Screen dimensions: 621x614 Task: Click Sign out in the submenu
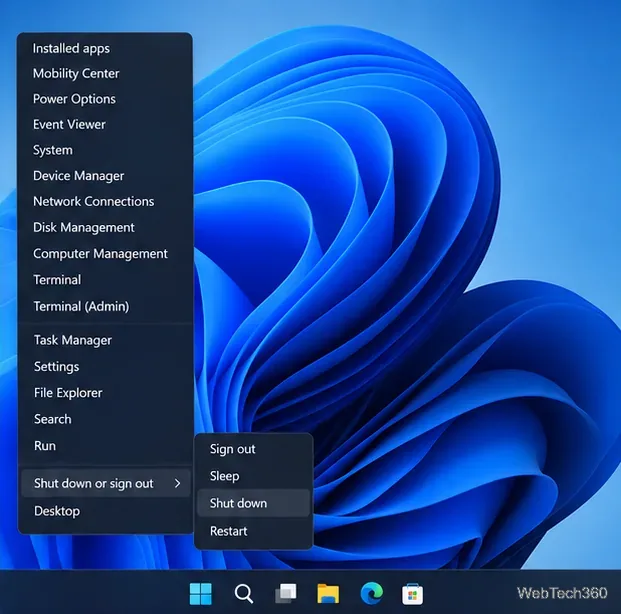[253, 449]
